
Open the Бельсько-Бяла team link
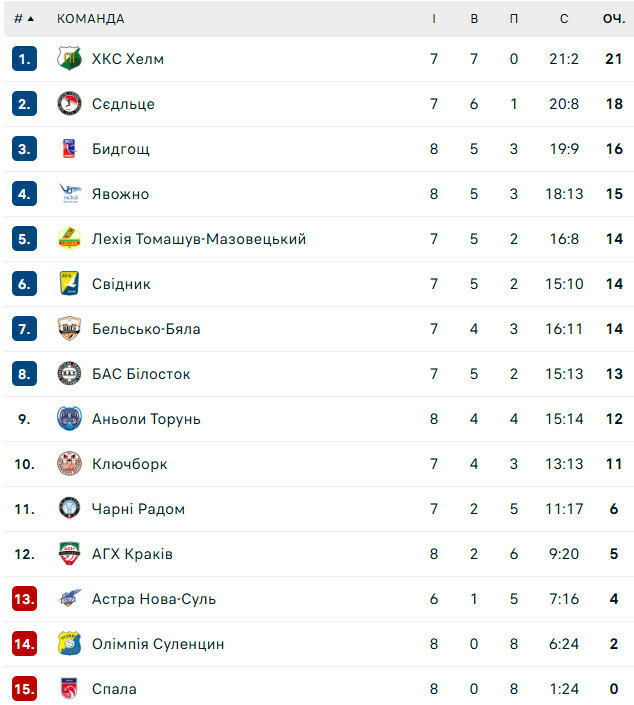click(146, 329)
